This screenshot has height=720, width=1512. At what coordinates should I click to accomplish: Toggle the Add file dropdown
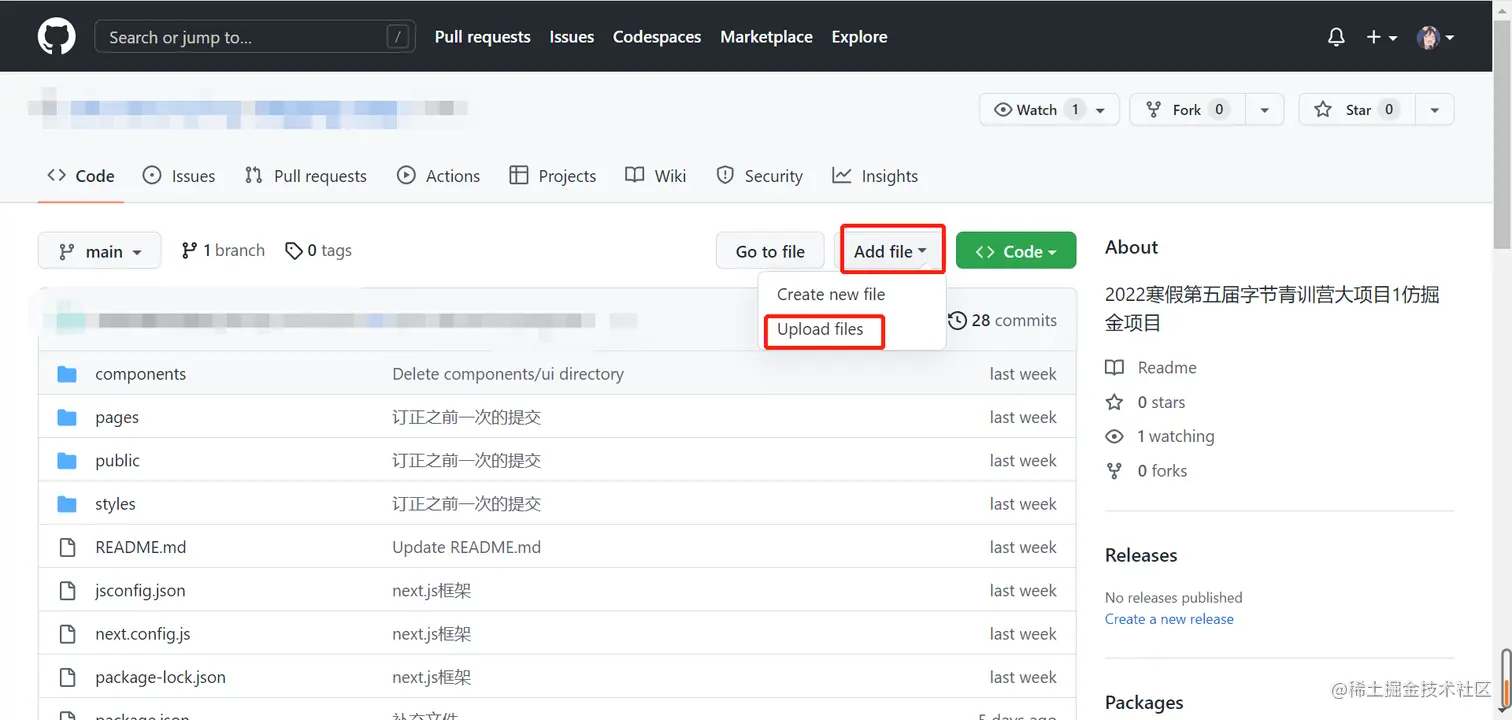coord(890,251)
